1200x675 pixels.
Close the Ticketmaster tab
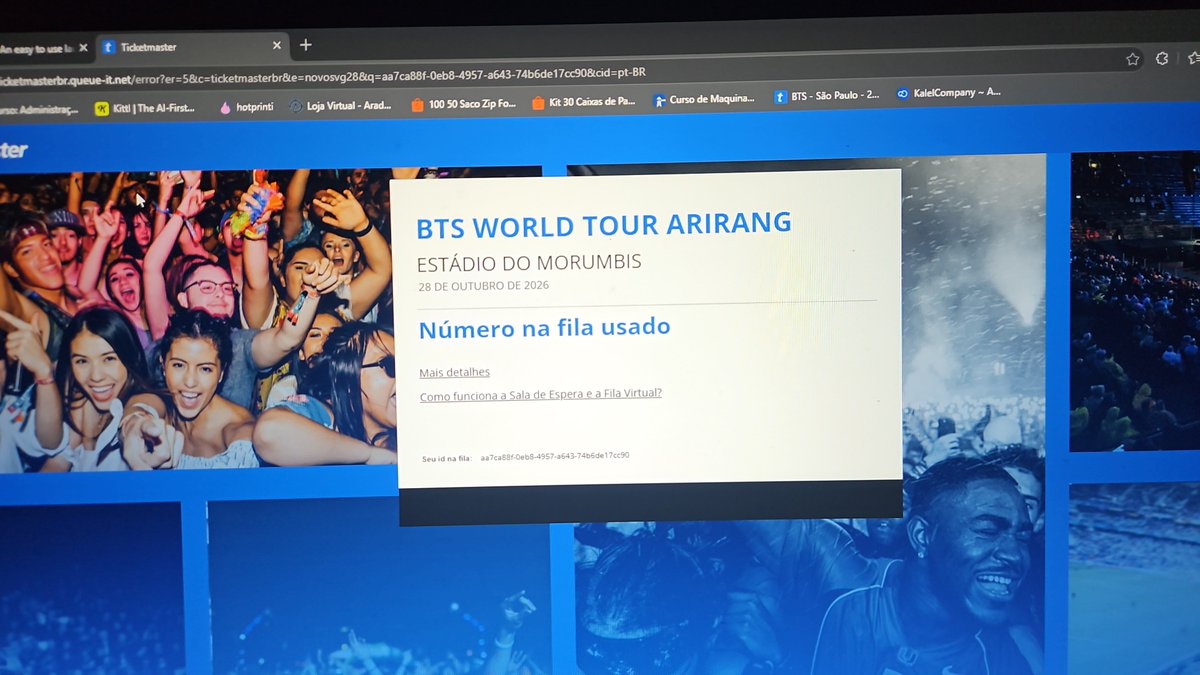[x=277, y=45]
